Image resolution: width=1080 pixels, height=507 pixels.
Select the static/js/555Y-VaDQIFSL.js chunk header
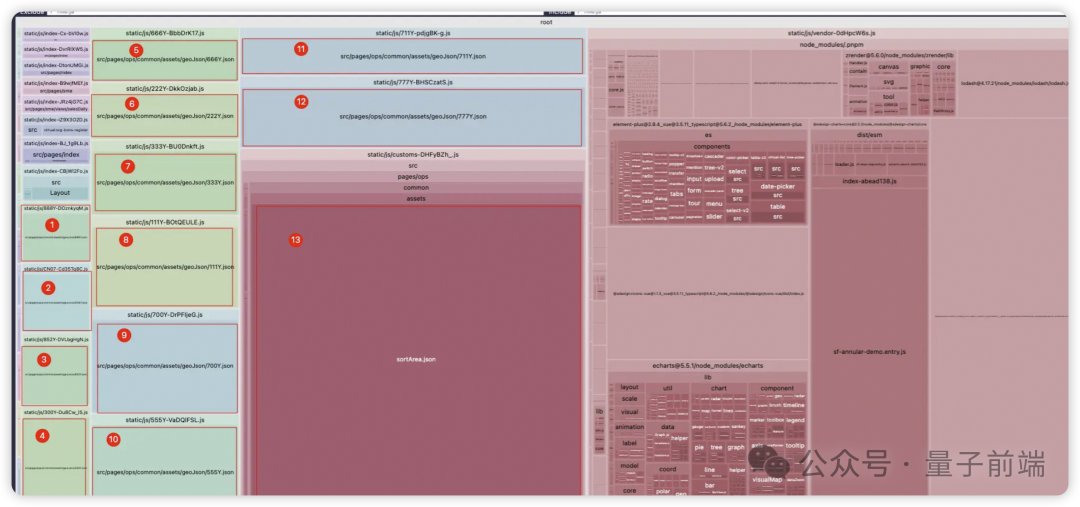(x=165, y=420)
